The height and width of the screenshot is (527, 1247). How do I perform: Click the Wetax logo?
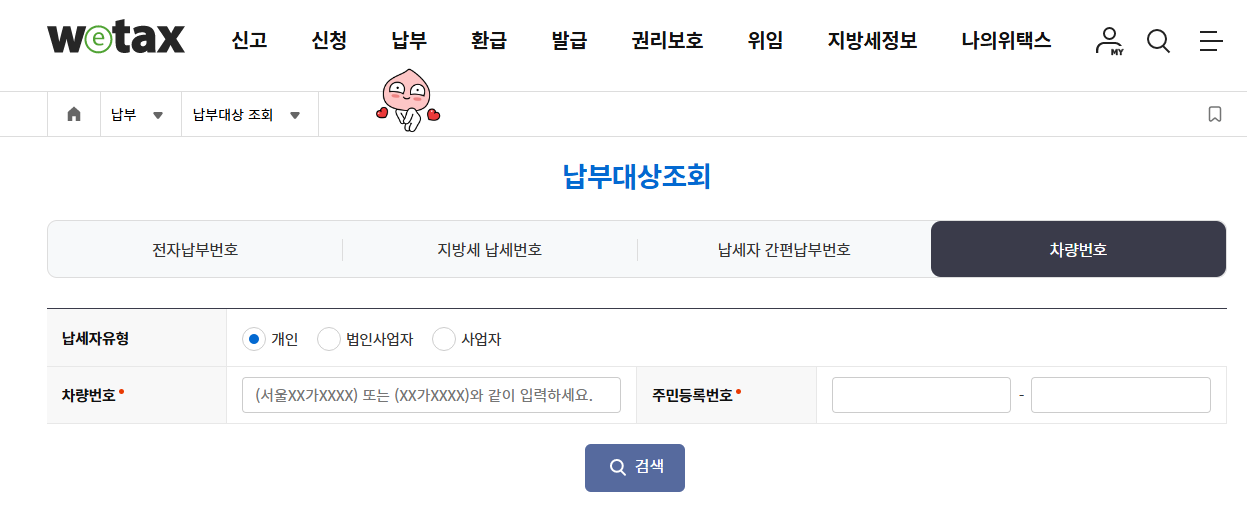(116, 39)
